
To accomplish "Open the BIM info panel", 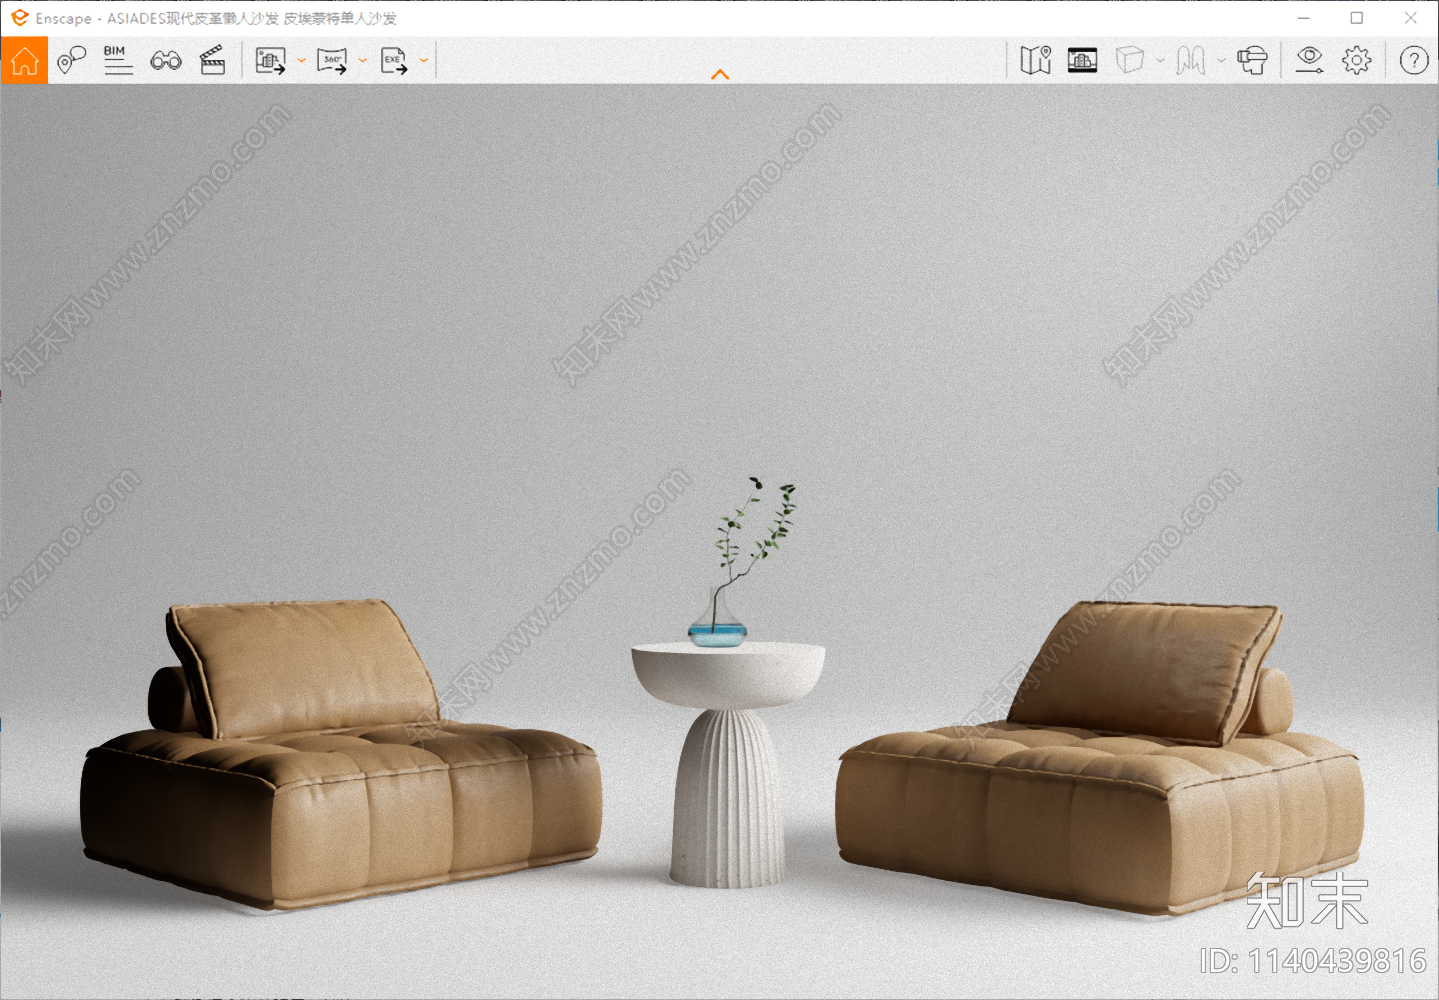I will [x=118, y=61].
